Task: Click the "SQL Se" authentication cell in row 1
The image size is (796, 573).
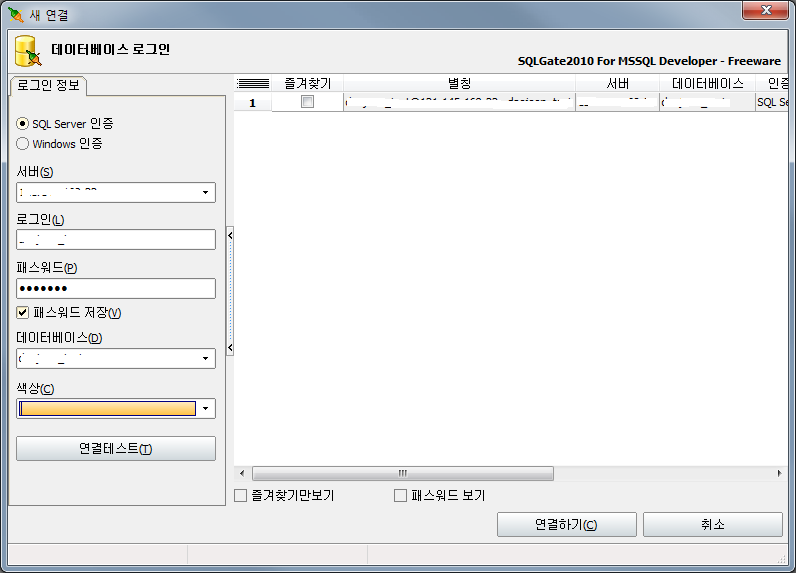Action: coord(772,102)
